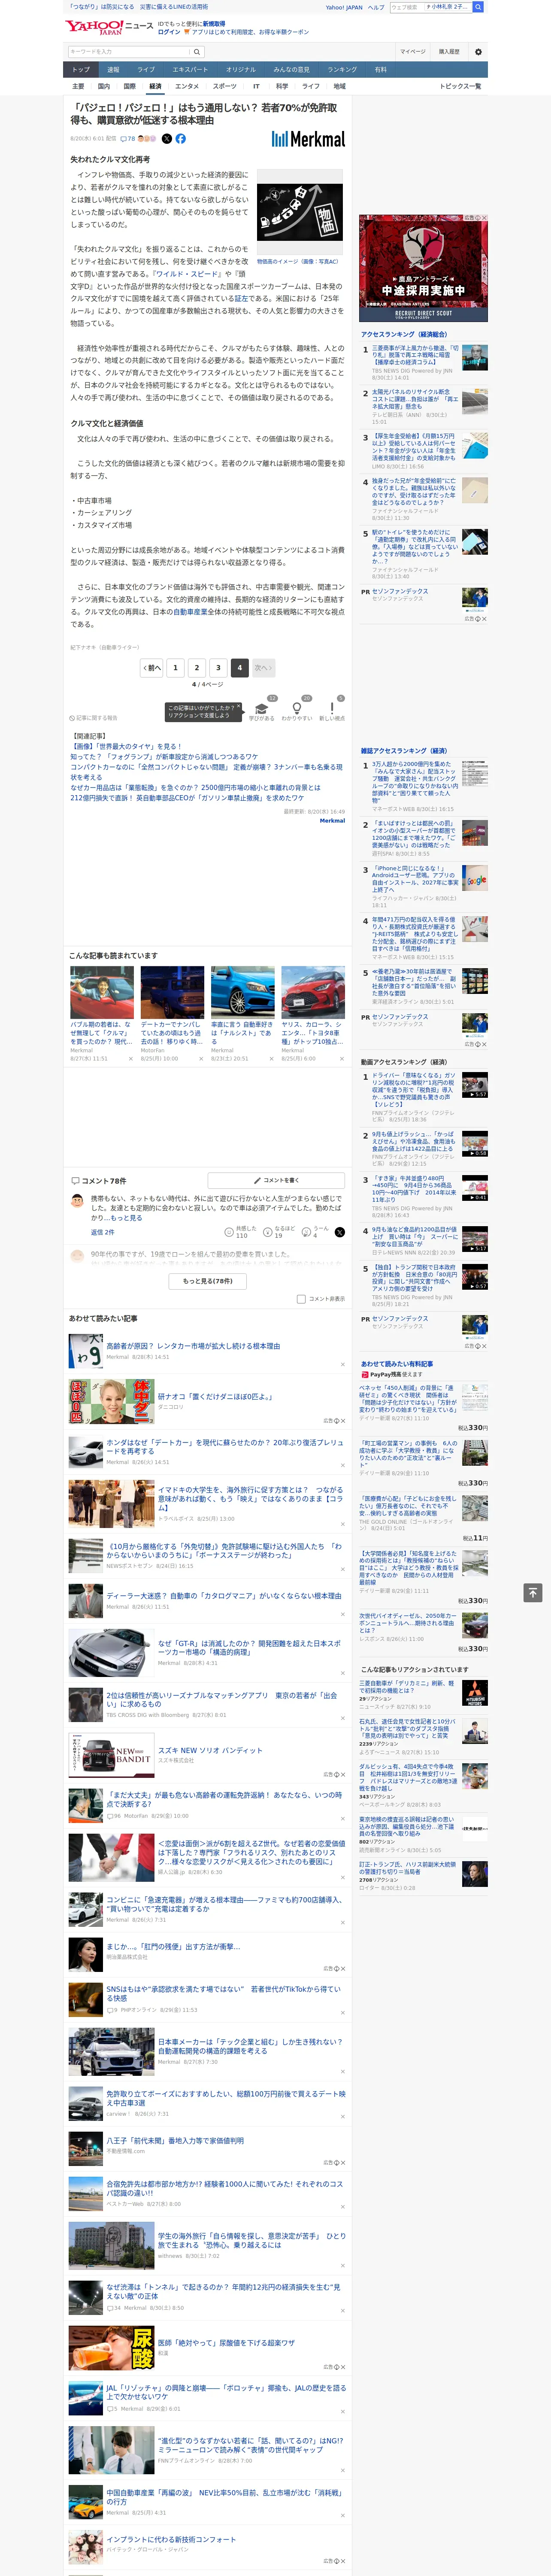Open ranking item 三菱商事が洋上風力から撤退
The width and height of the screenshot is (551, 2576).
click(x=414, y=356)
